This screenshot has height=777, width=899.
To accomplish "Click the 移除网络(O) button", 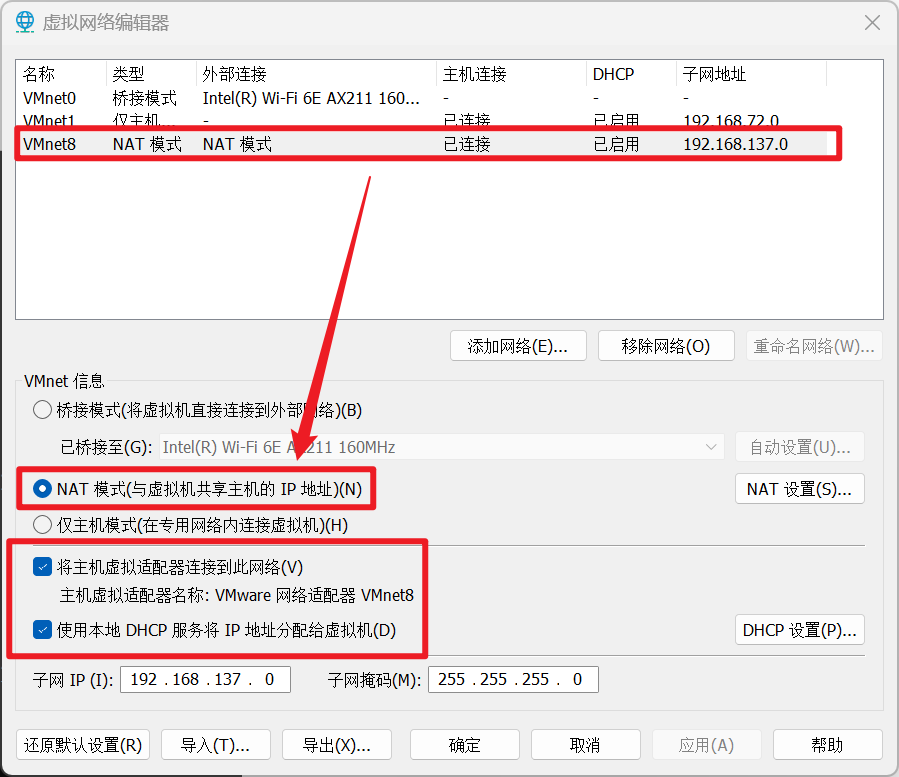I will (x=666, y=346).
